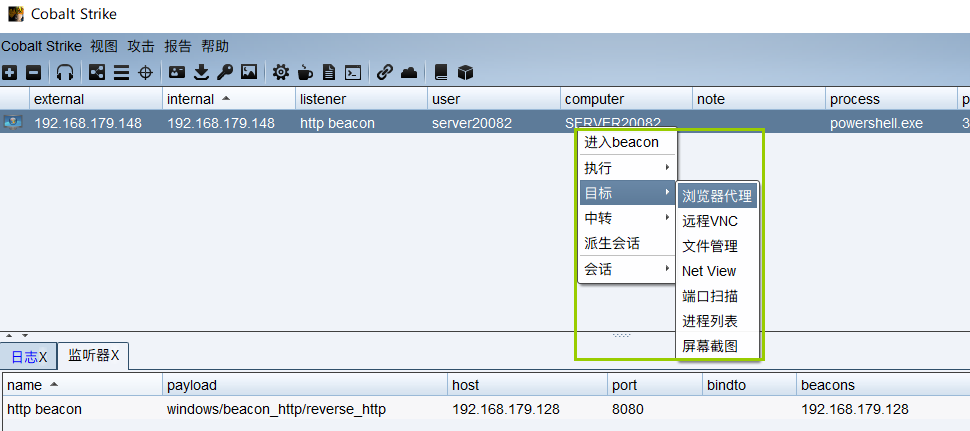The width and height of the screenshot is (970, 431).
Task: Sort sessions by process column header
Action: 891,99
